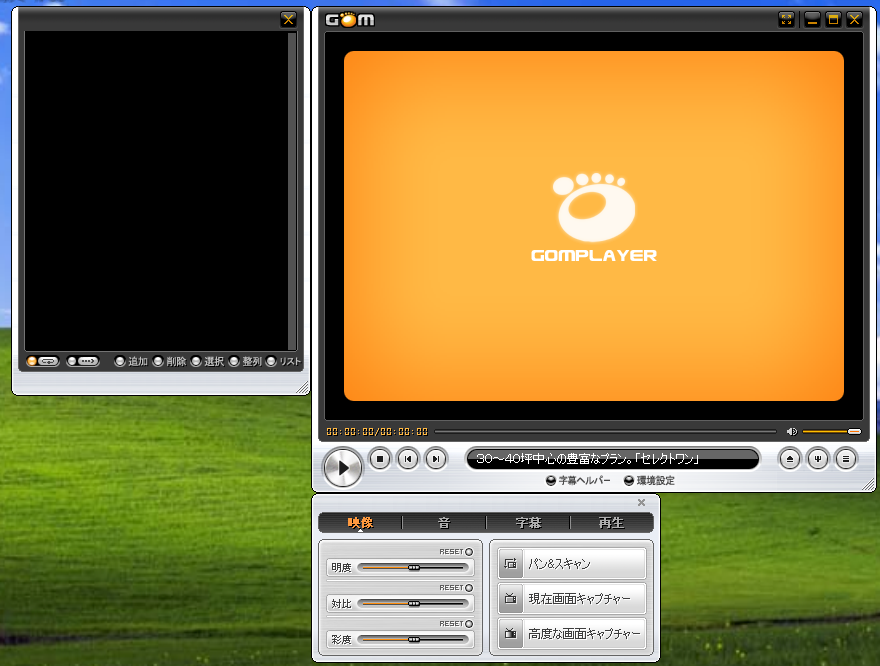Click 現在画面キャプチャー button
Viewport: 880px width, 666px height.
pos(572,599)
